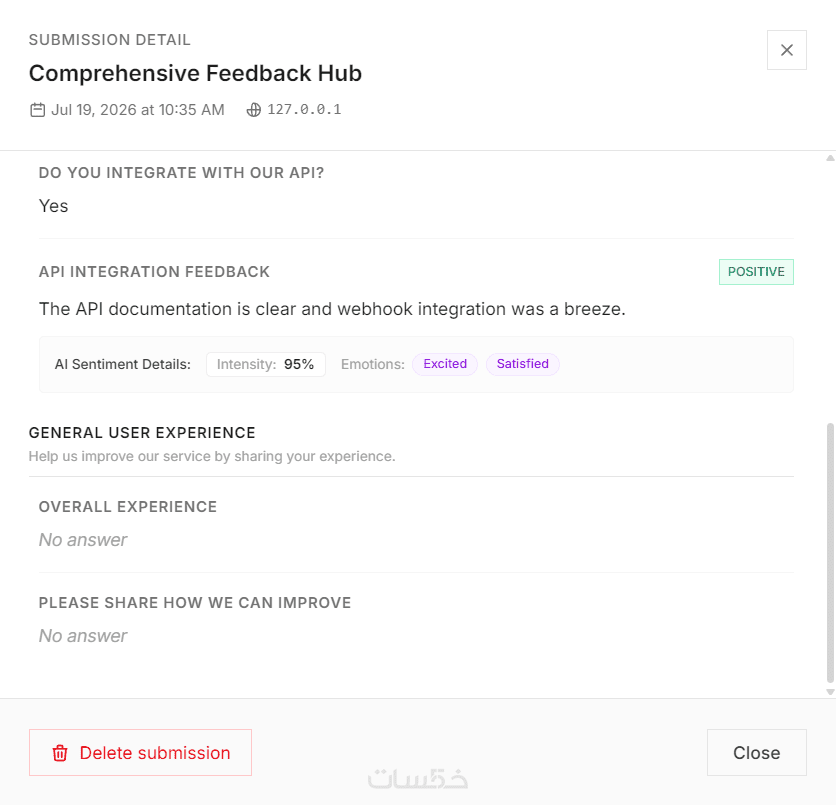
Task: Click the API feedback answer text
Action: pyautogui.click(x=332, y=309)
